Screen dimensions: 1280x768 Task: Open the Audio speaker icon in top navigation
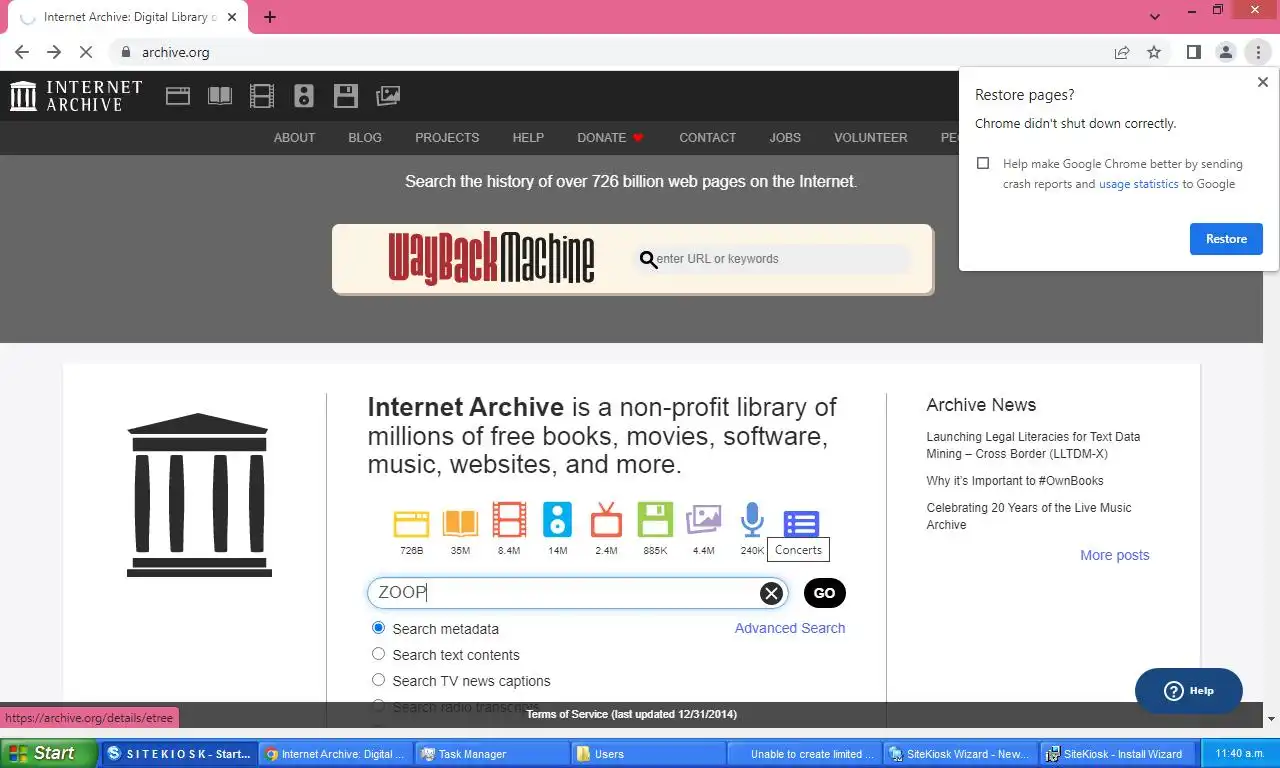304,96
